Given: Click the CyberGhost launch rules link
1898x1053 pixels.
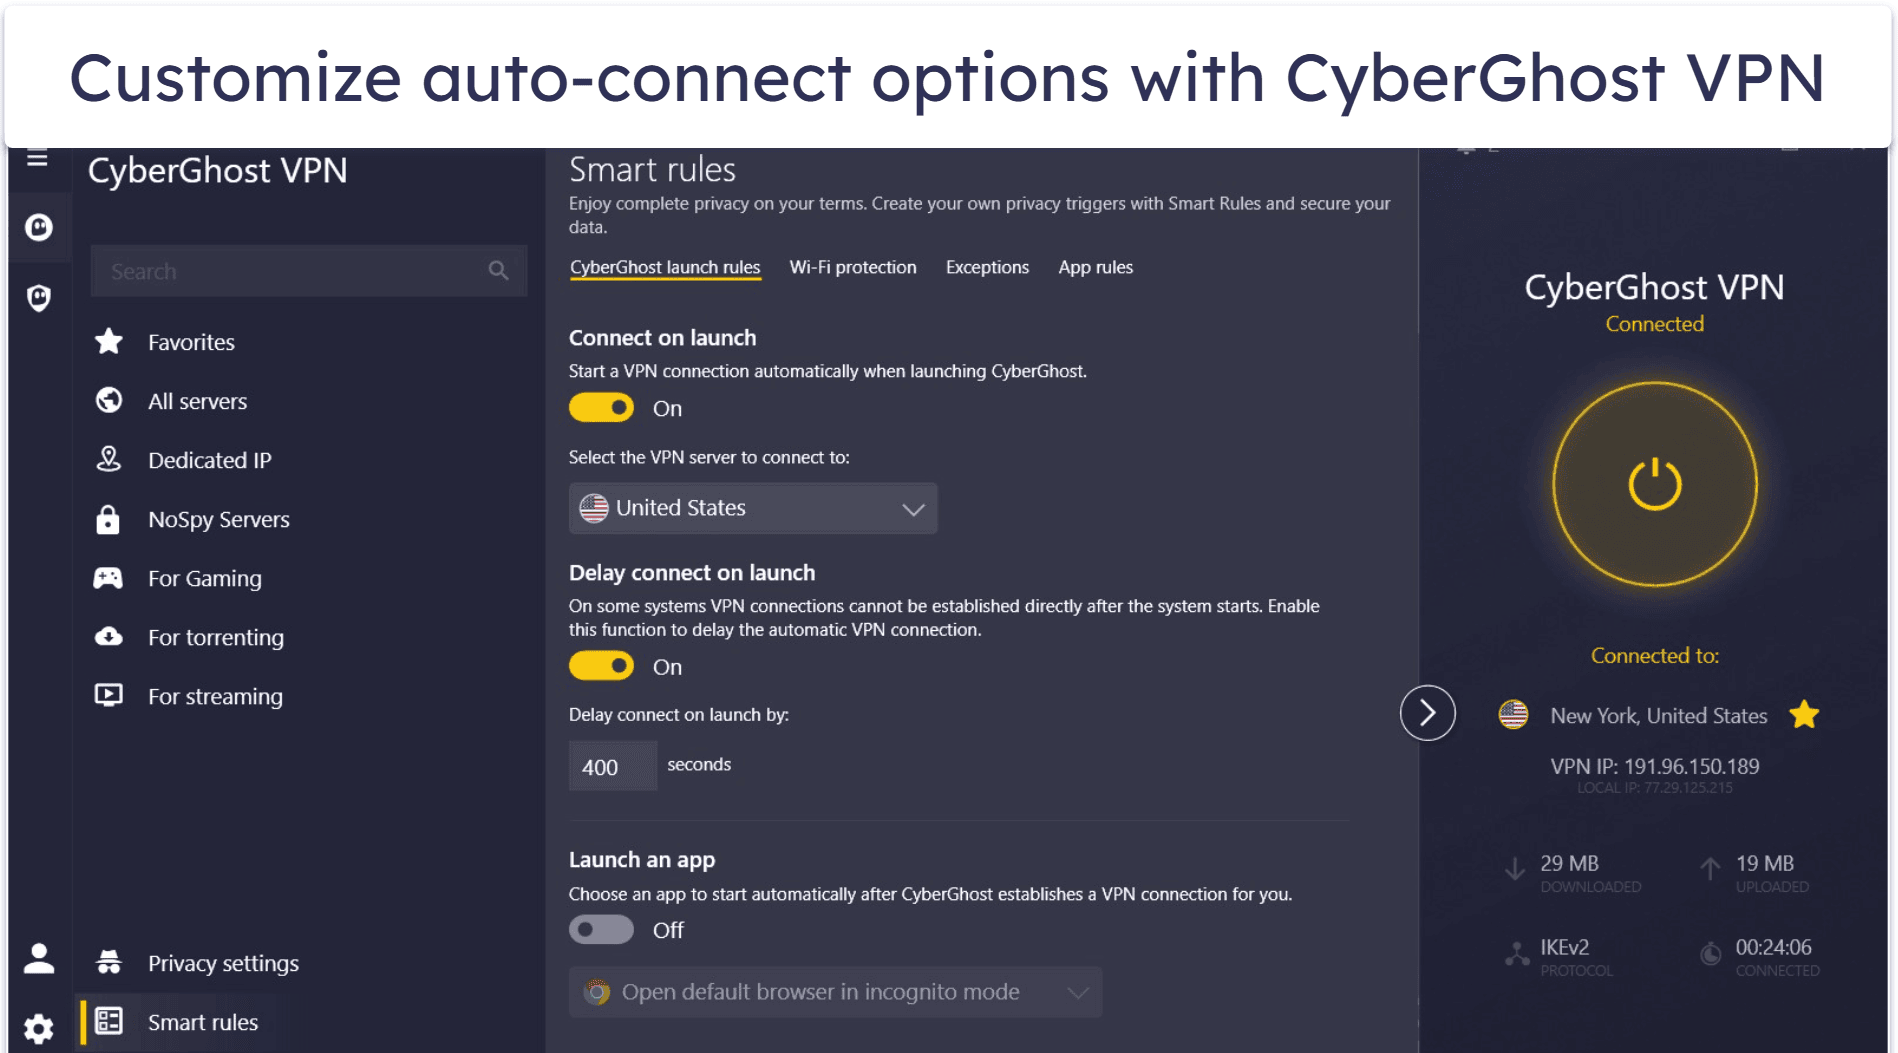Looking at the screenshot, I should [x=664, y=267].
